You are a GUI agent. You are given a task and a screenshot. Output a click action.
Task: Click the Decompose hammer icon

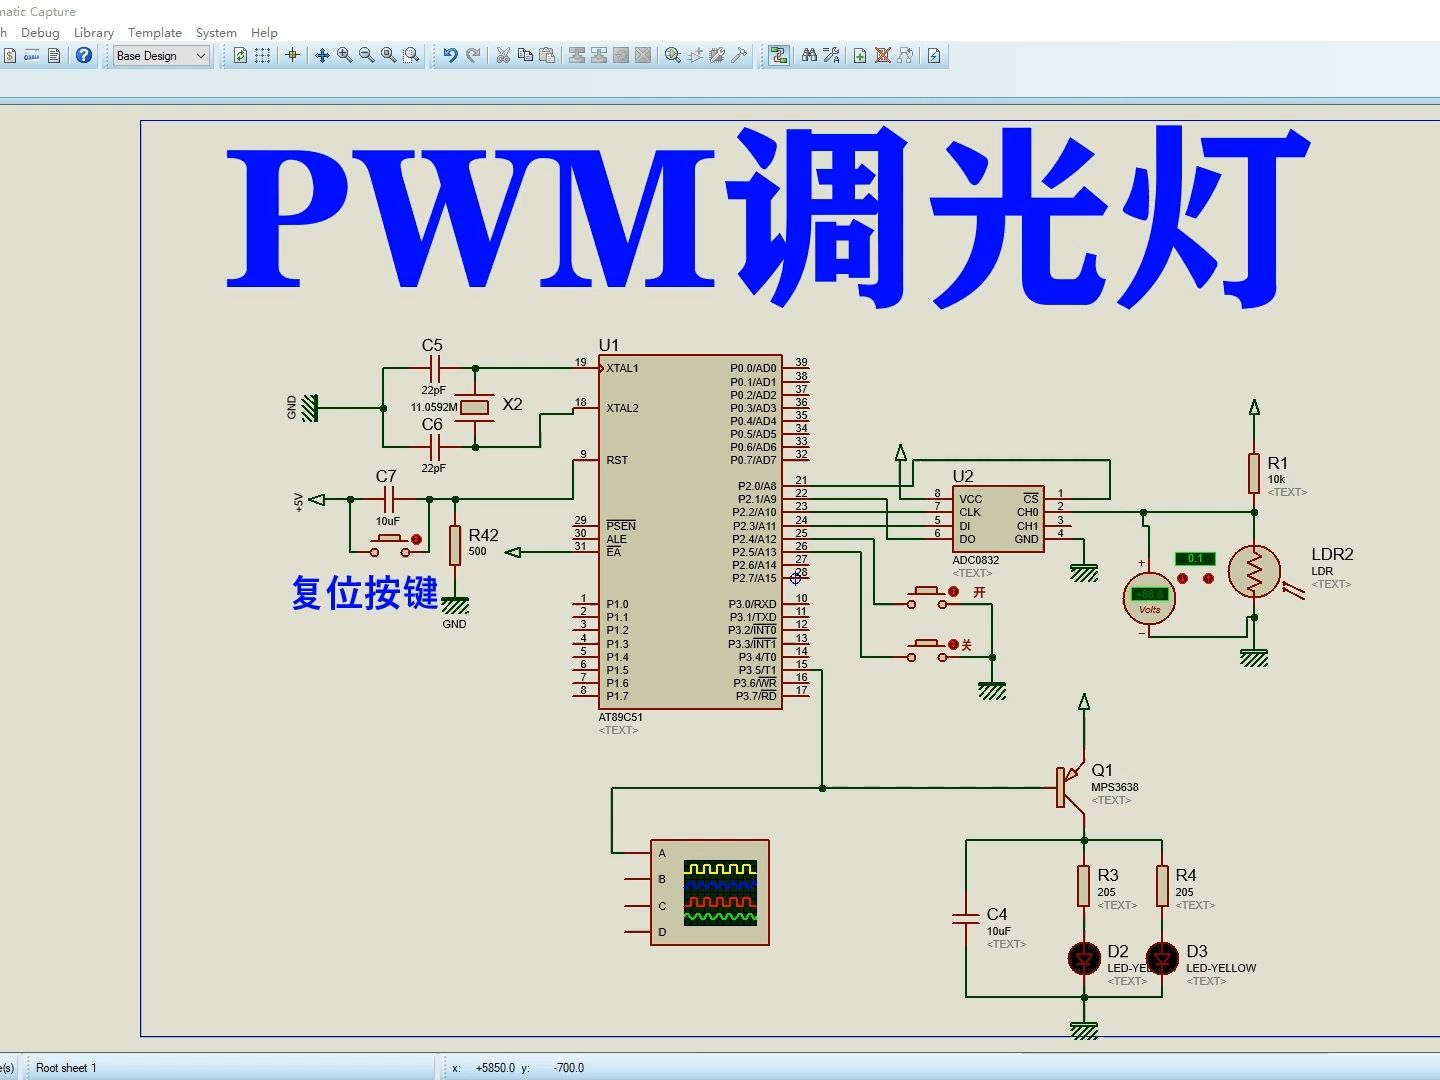pos(739,56)
